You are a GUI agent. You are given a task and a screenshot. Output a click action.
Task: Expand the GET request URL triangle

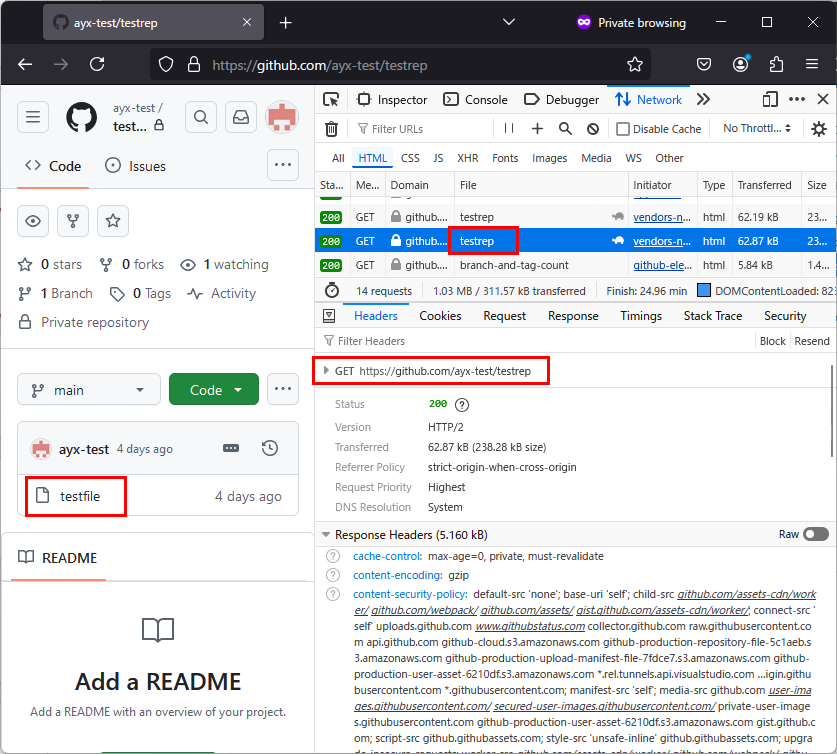click(326, 370)
